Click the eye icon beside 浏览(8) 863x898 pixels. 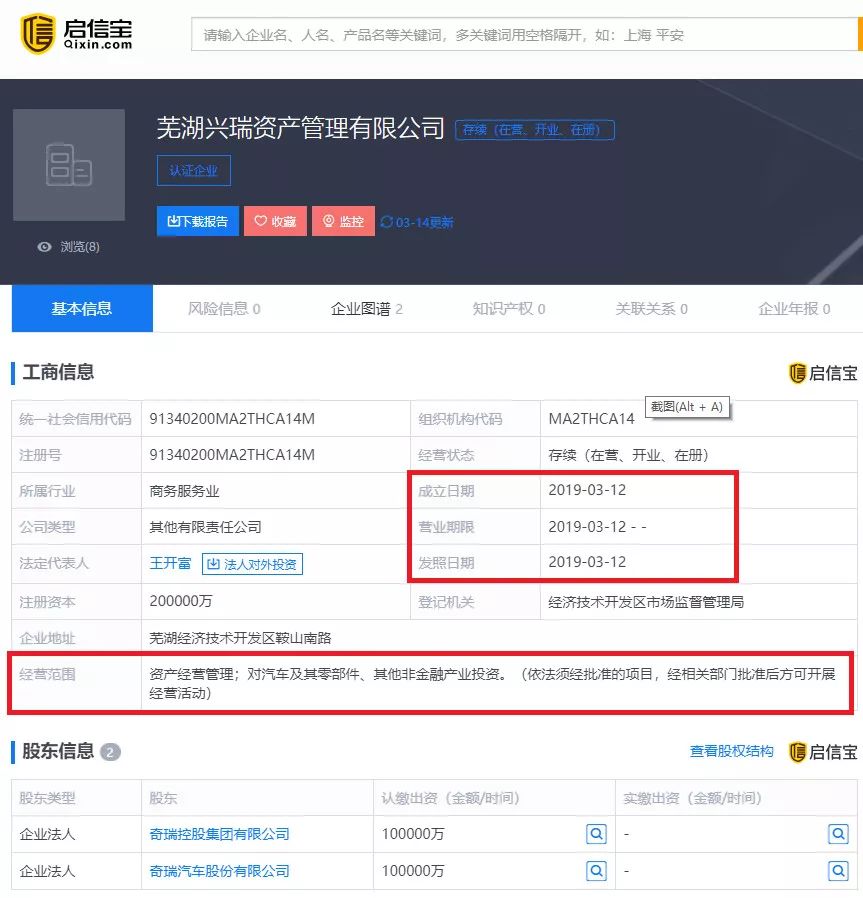coord(44,247)
